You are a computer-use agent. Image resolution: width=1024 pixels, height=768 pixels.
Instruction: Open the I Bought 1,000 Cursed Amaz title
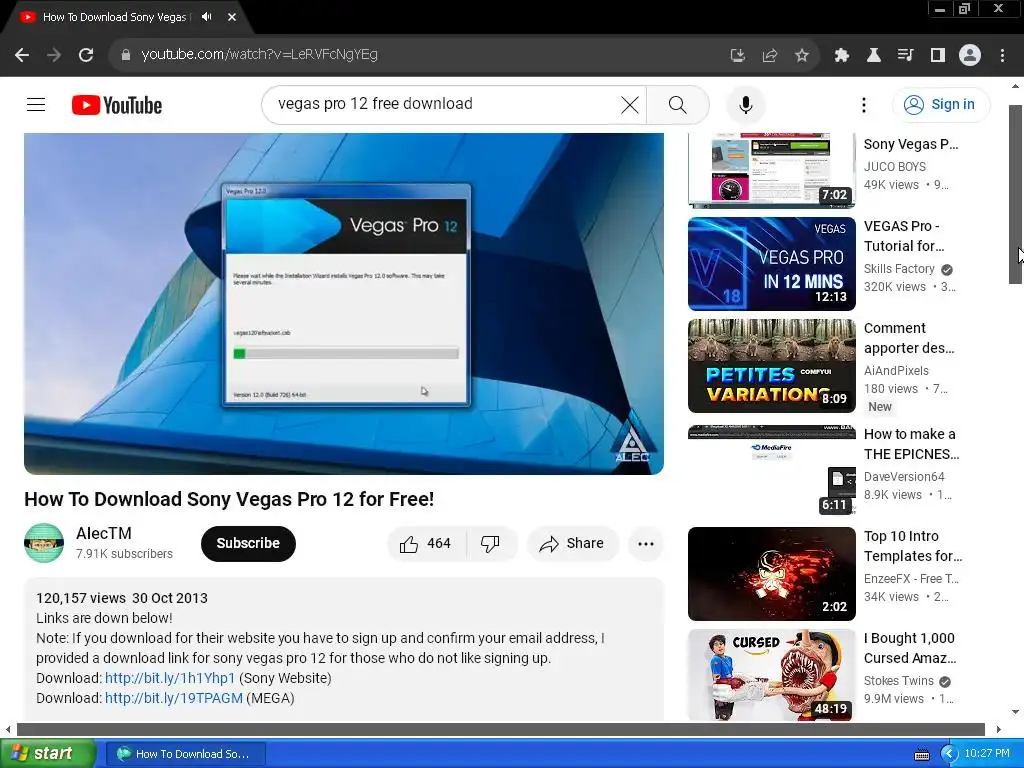tap(910, 648)
